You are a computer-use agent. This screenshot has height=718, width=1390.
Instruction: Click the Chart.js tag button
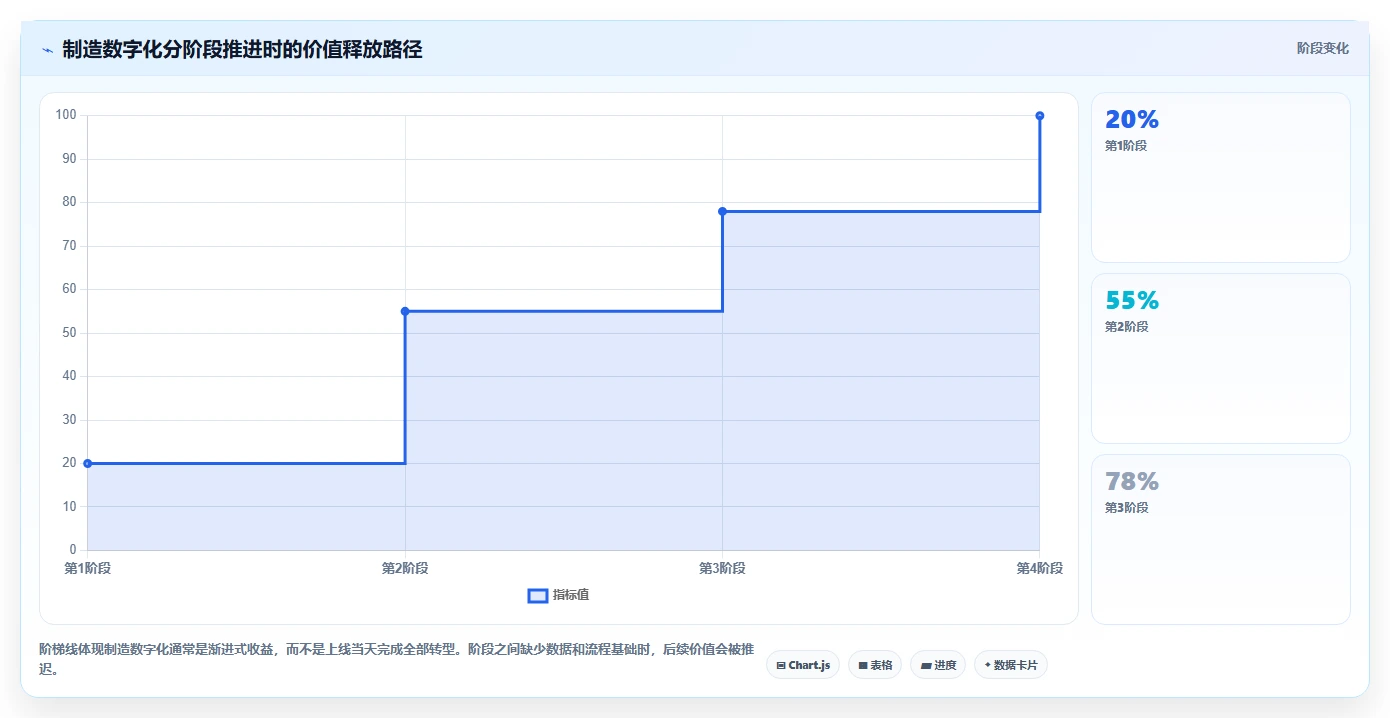pyautogui.click(x=803, y=665)
